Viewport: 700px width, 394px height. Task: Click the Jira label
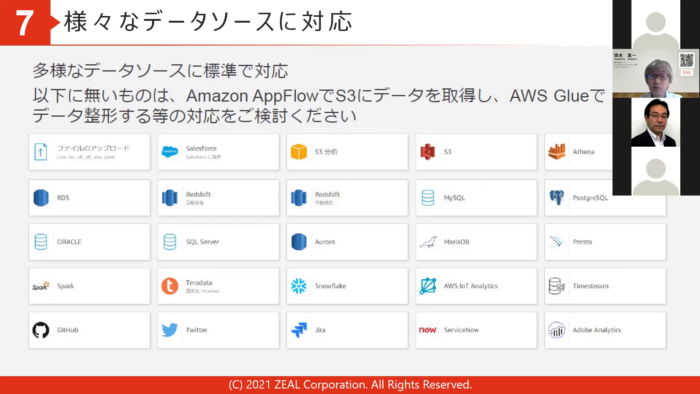click(x=321, y=330)
